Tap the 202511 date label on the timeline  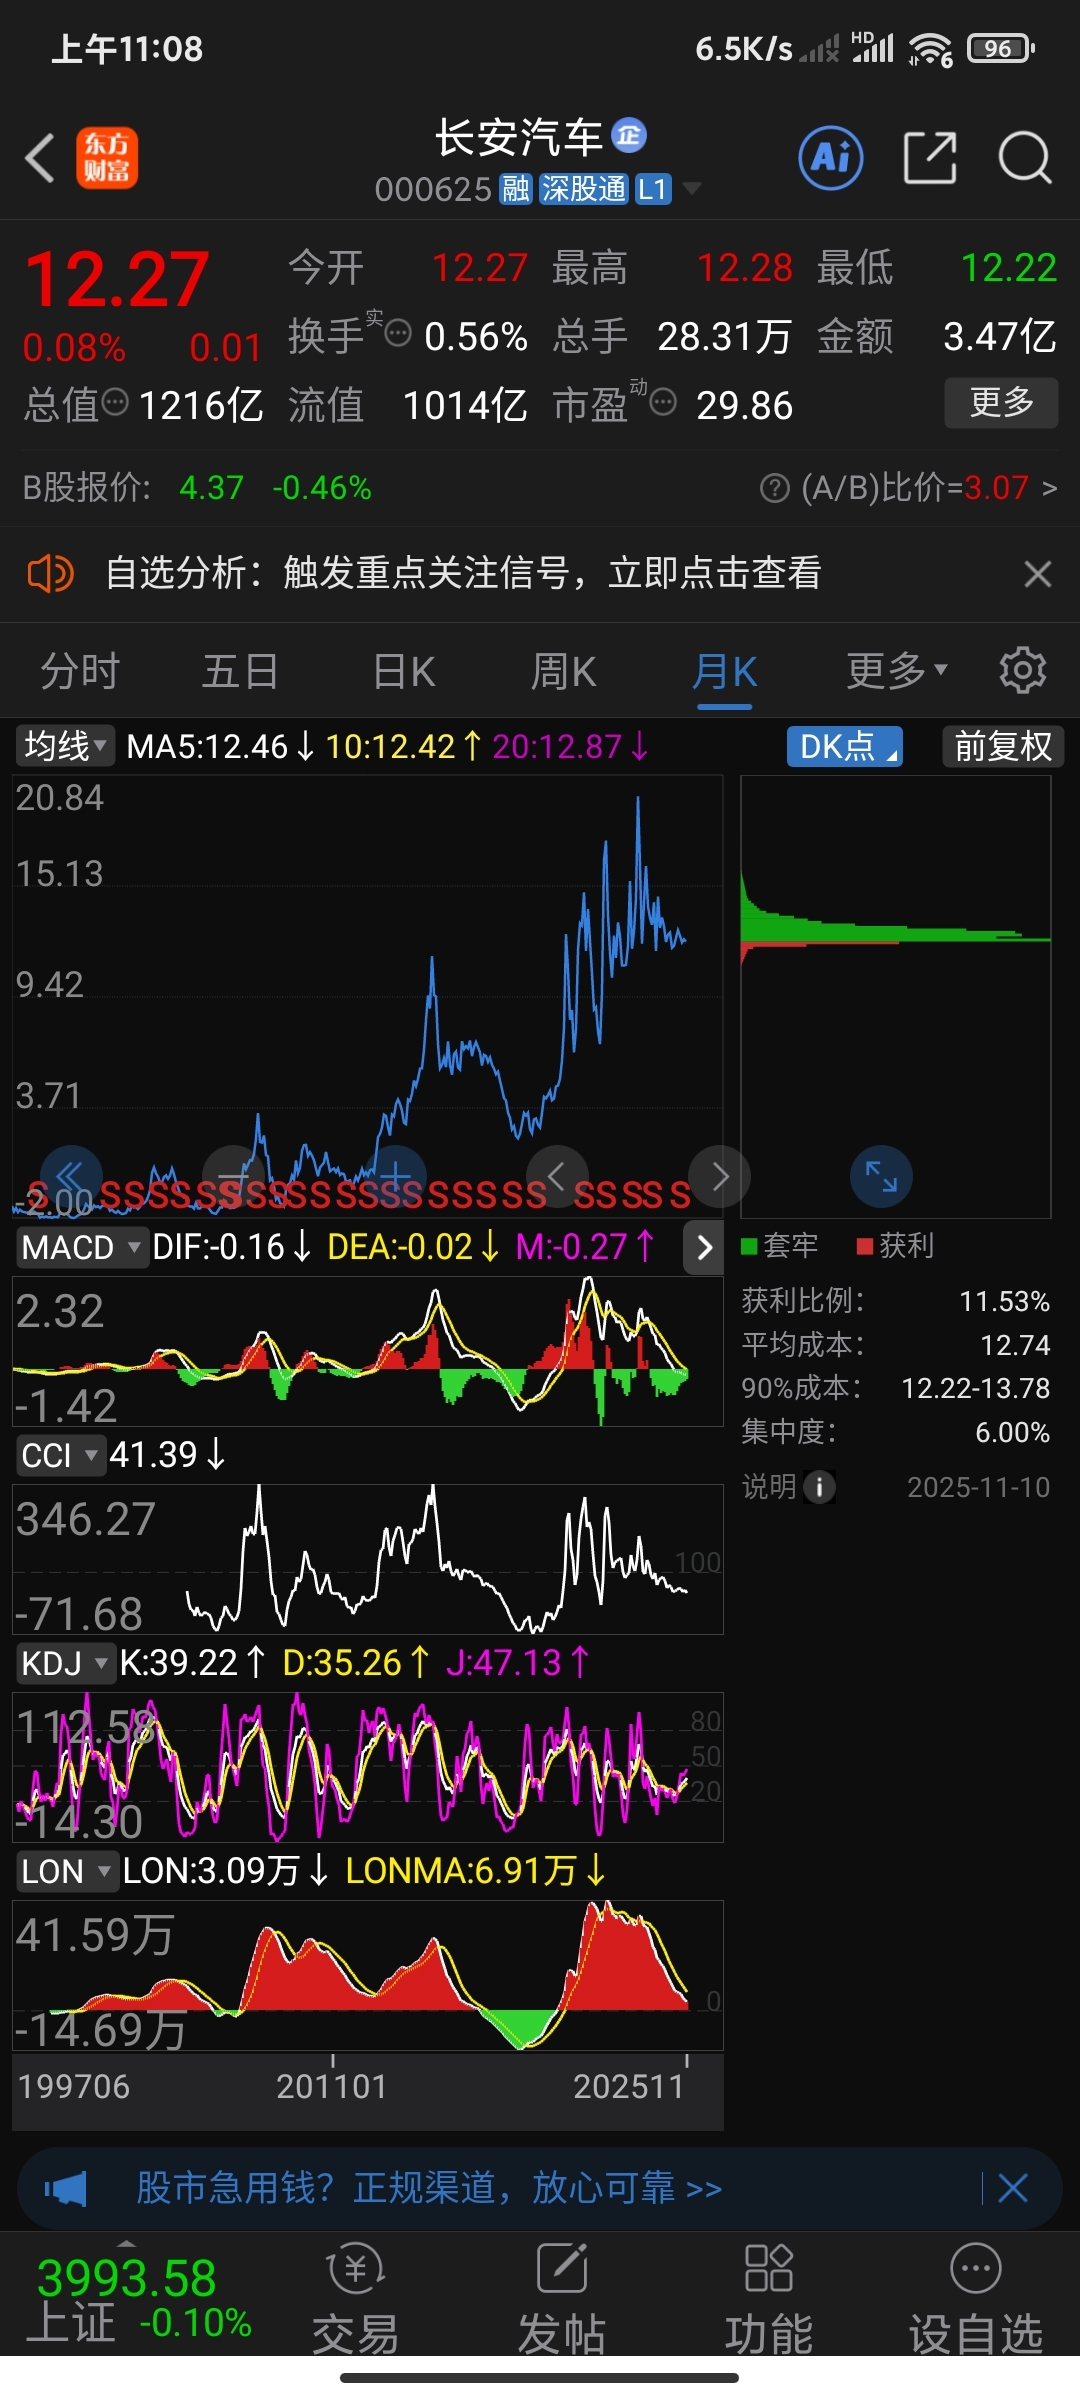coord(628,2087)
